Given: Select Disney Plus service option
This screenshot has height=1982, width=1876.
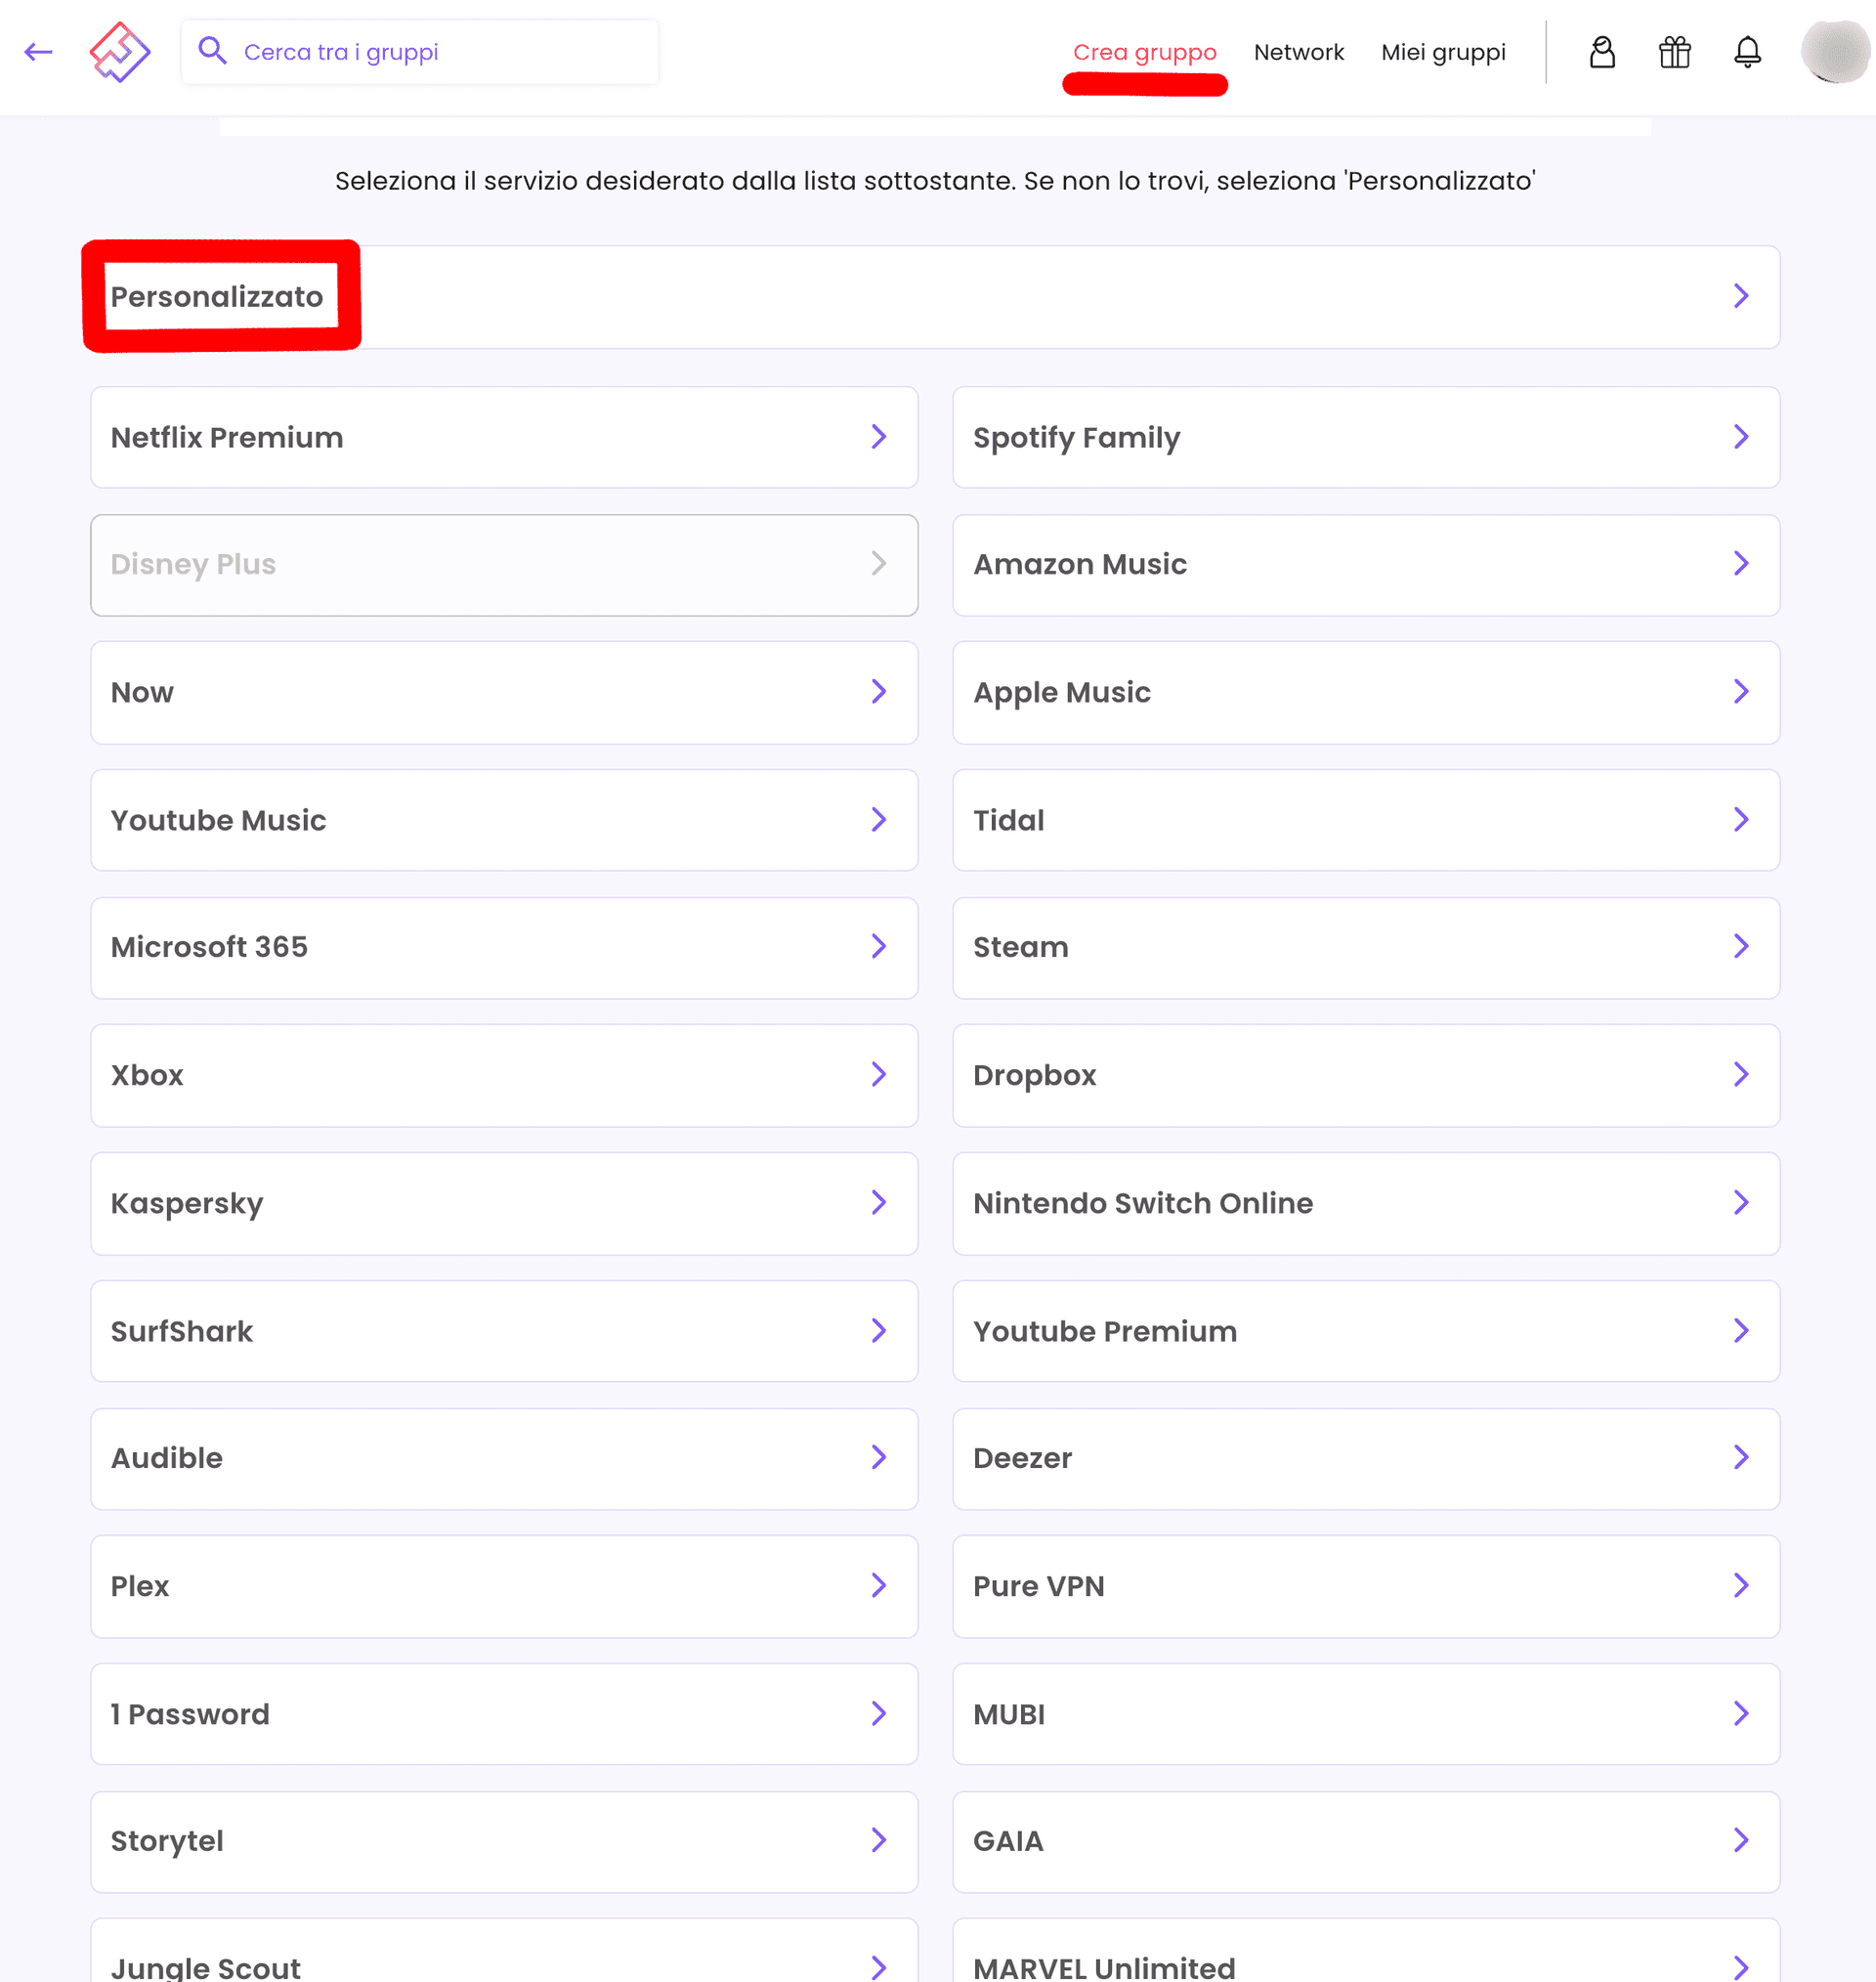Looking at the screenshot, I should tap(502, 564).
